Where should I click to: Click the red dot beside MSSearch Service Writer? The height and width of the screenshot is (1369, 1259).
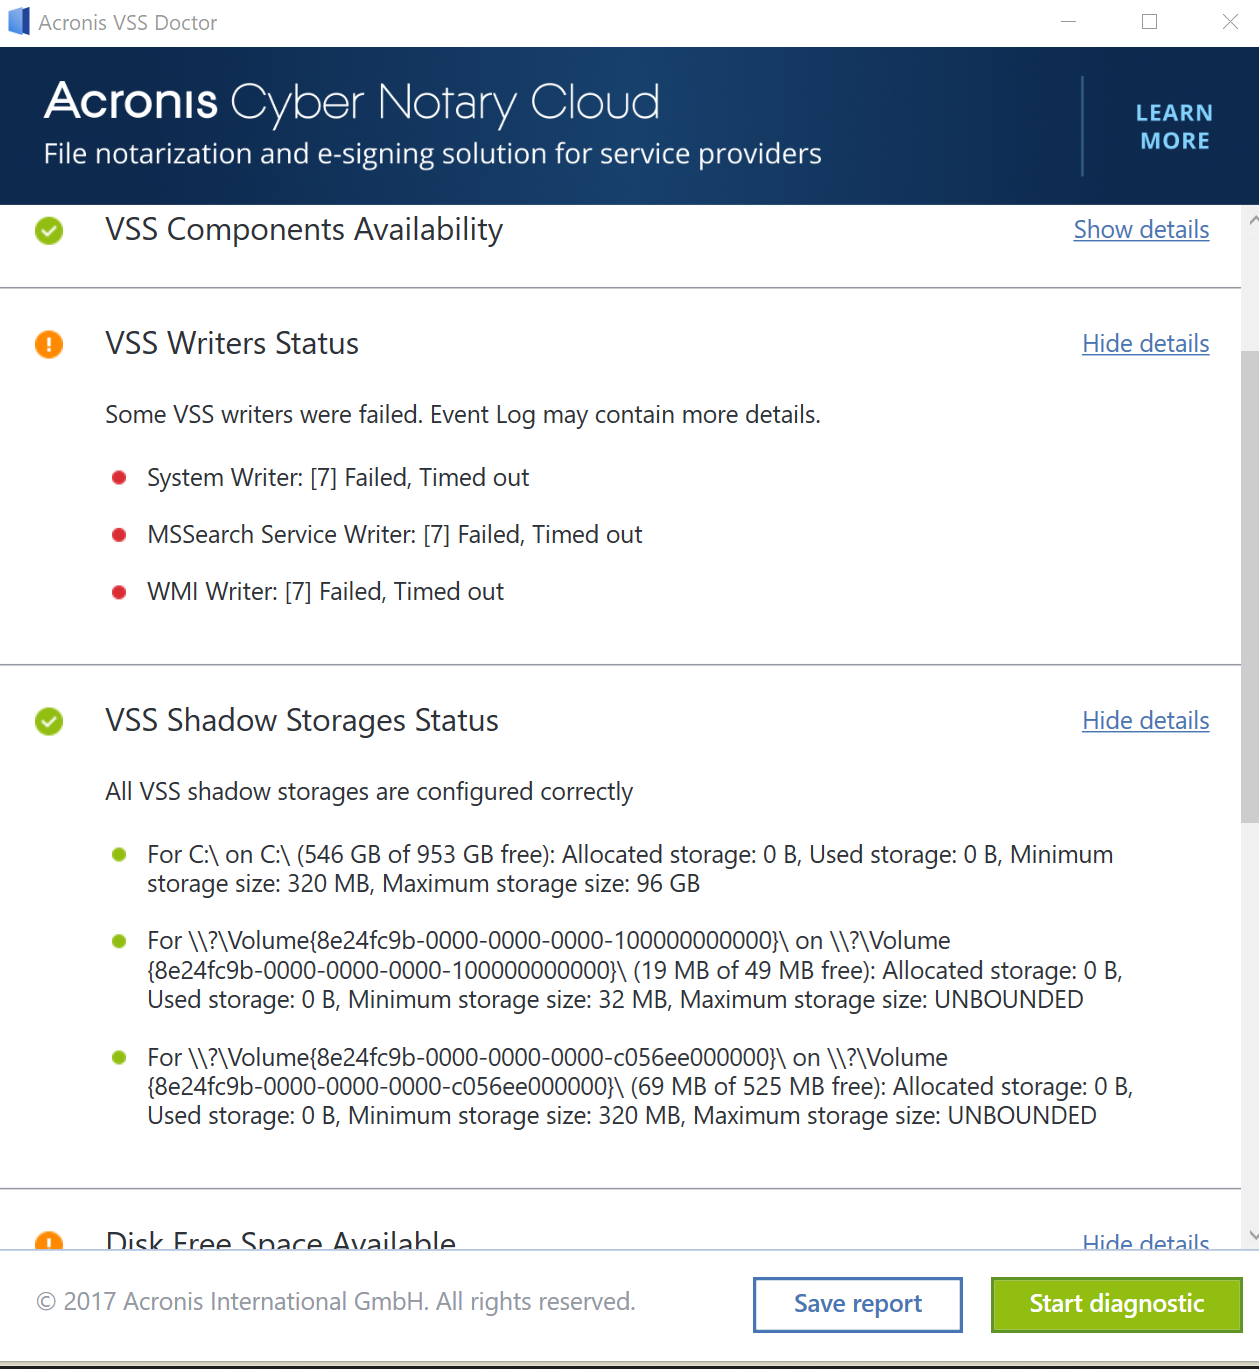click(x=120, y=535)
